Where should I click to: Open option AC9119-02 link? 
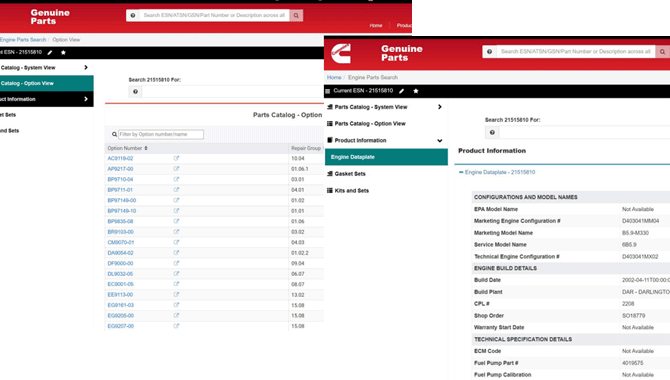tap(120, 159)
